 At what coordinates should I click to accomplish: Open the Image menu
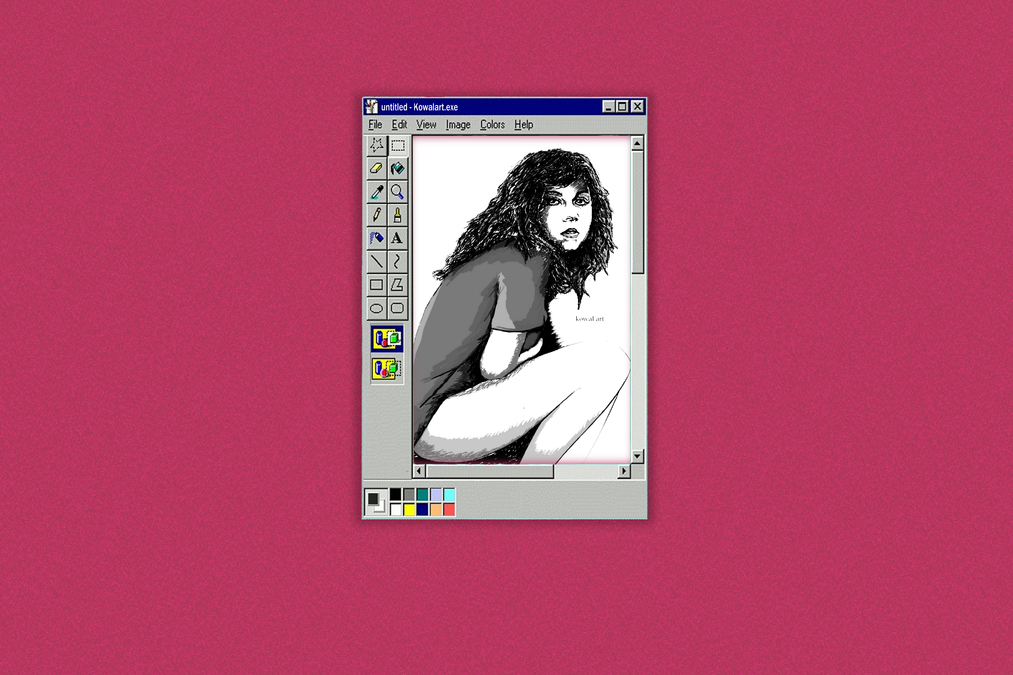pos(458,125)
